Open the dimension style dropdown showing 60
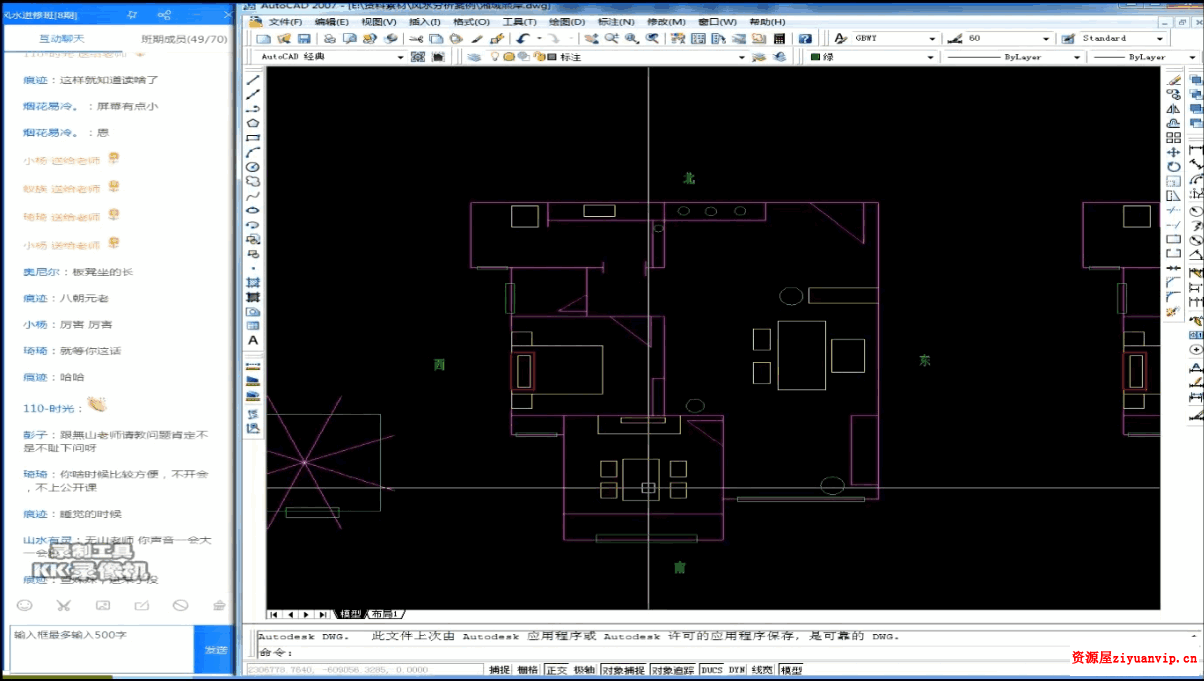The width and height of the screenshot is (1204, 681). (1047, 39)
